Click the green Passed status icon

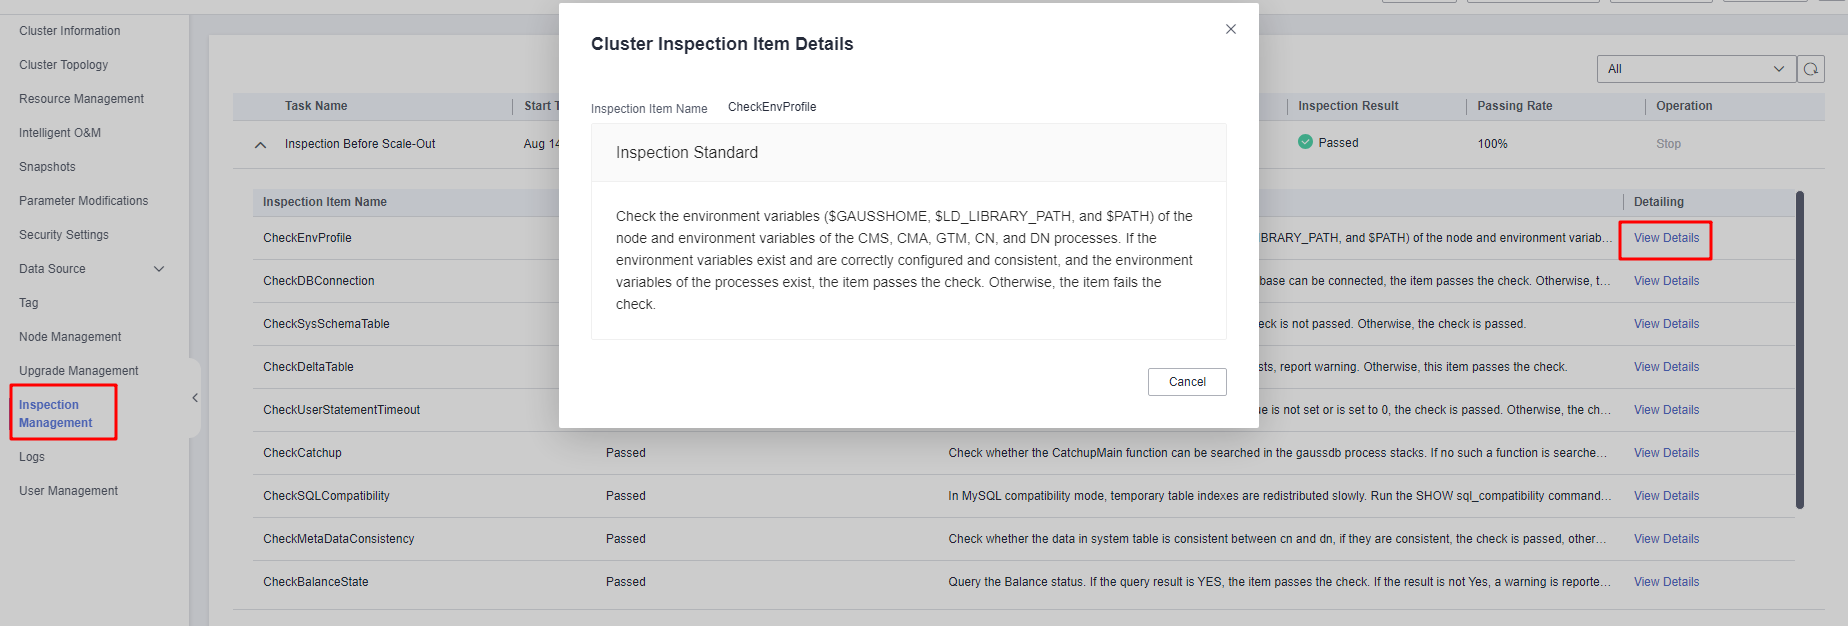1305,142
